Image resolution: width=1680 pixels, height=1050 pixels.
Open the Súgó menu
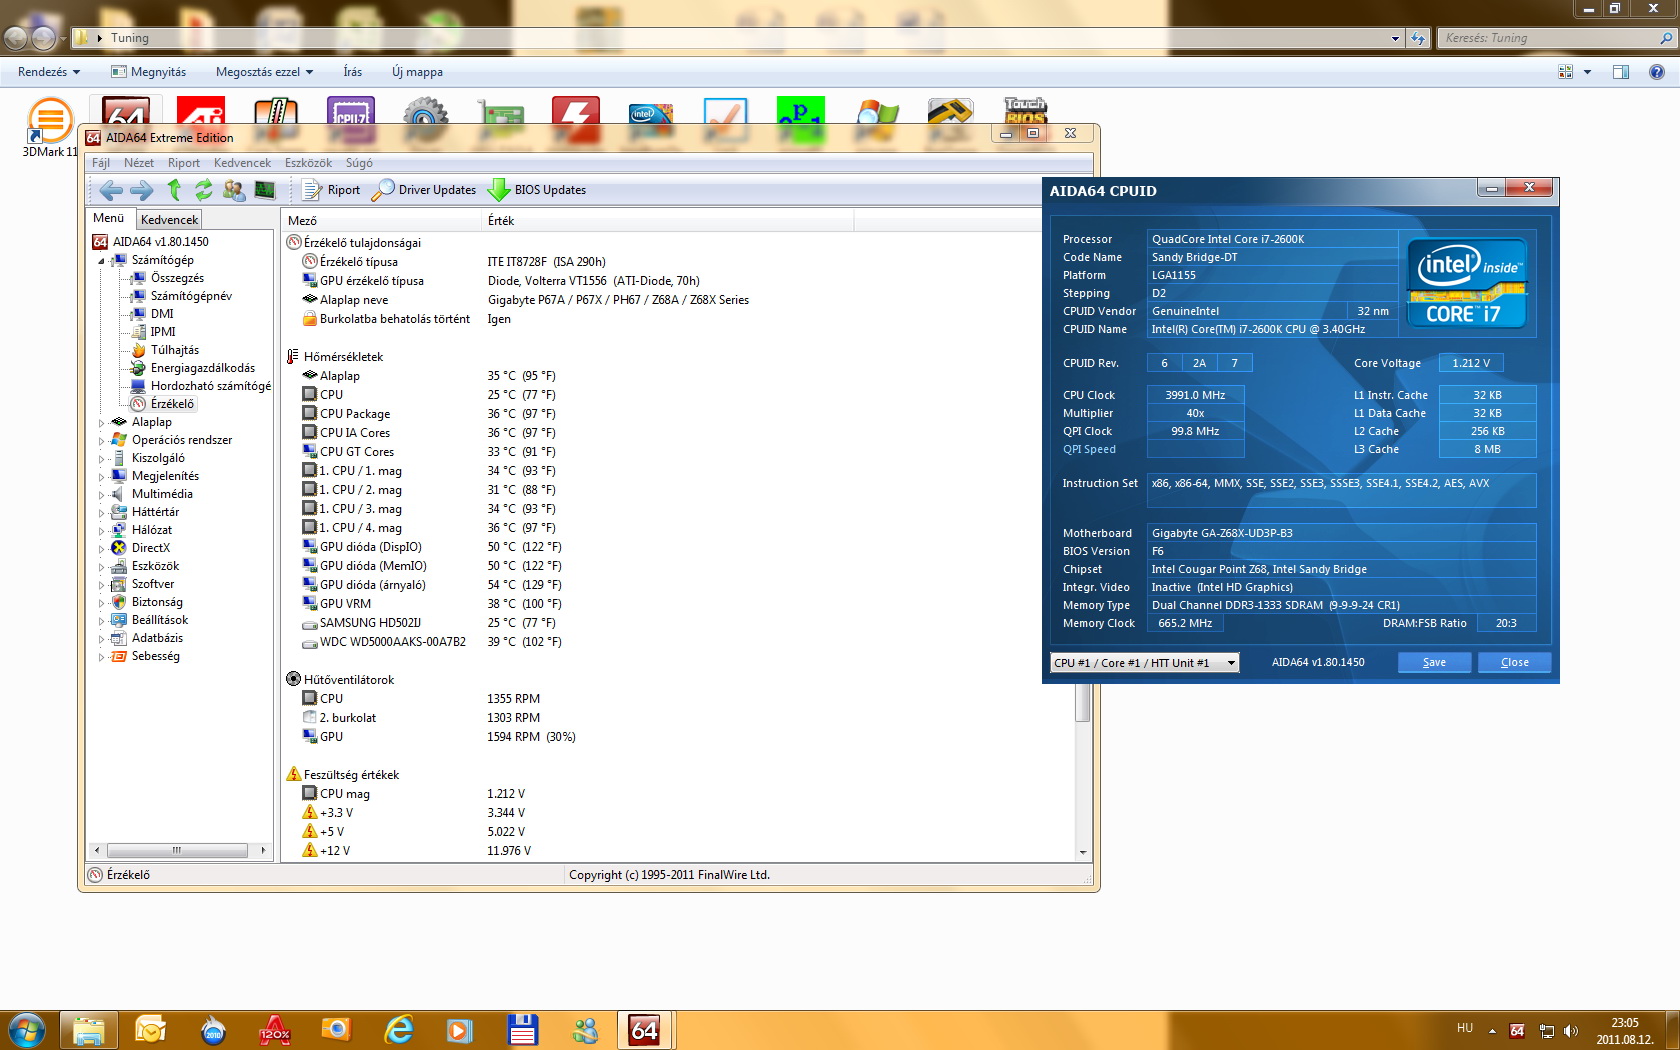359,163
